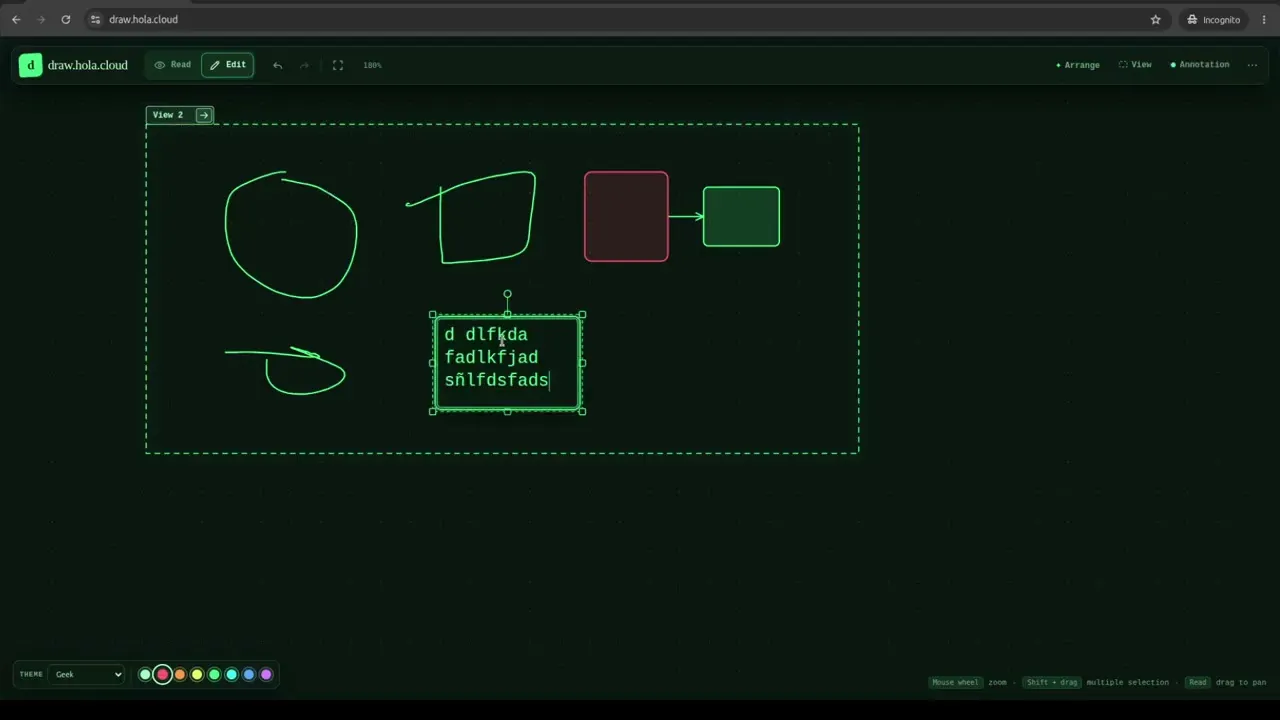Go back in browser history
This screenshot has height=720, width=1280.
point(16,19)
